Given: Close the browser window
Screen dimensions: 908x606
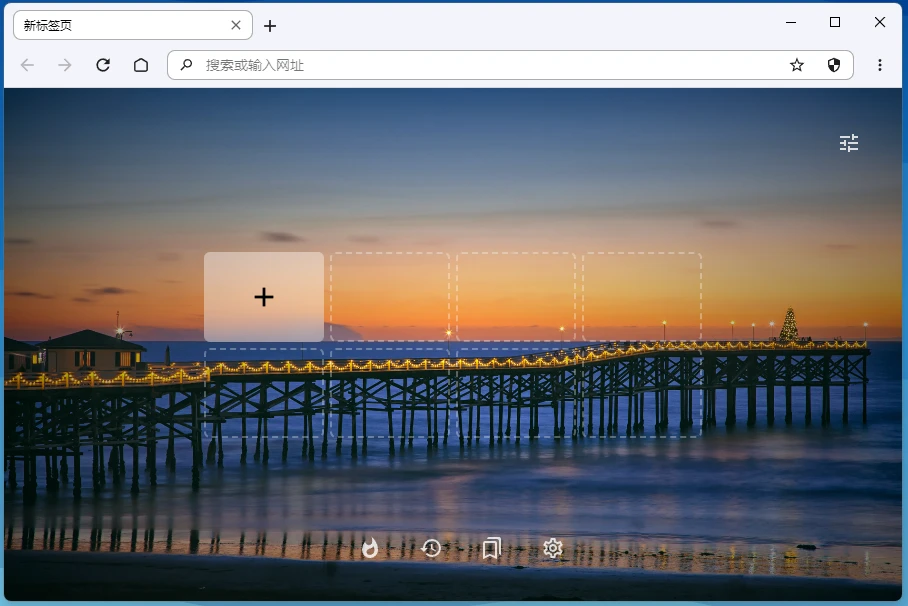Looking at the screenshot, I should (x=880, y=23).
